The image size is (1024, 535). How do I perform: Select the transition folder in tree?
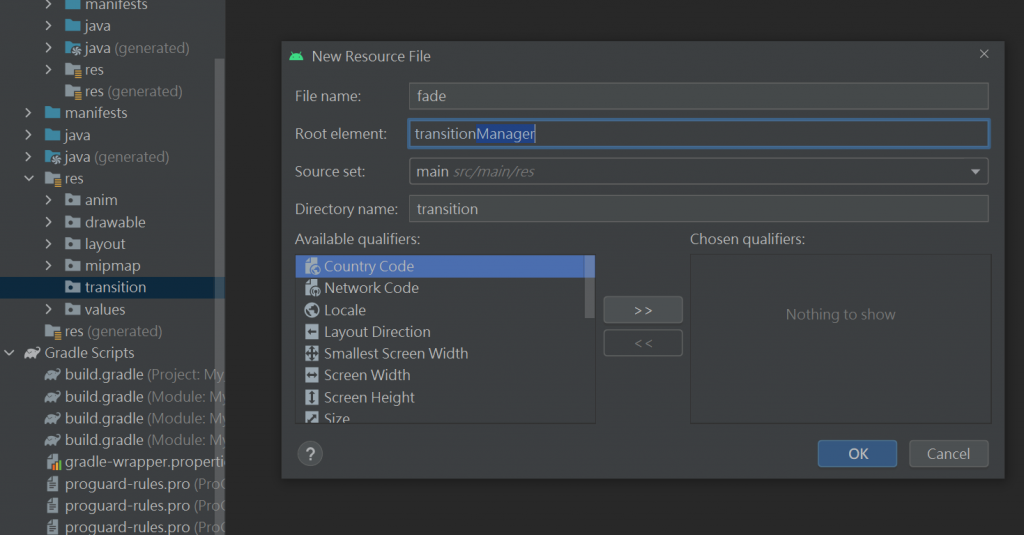(x=115, y=287)
